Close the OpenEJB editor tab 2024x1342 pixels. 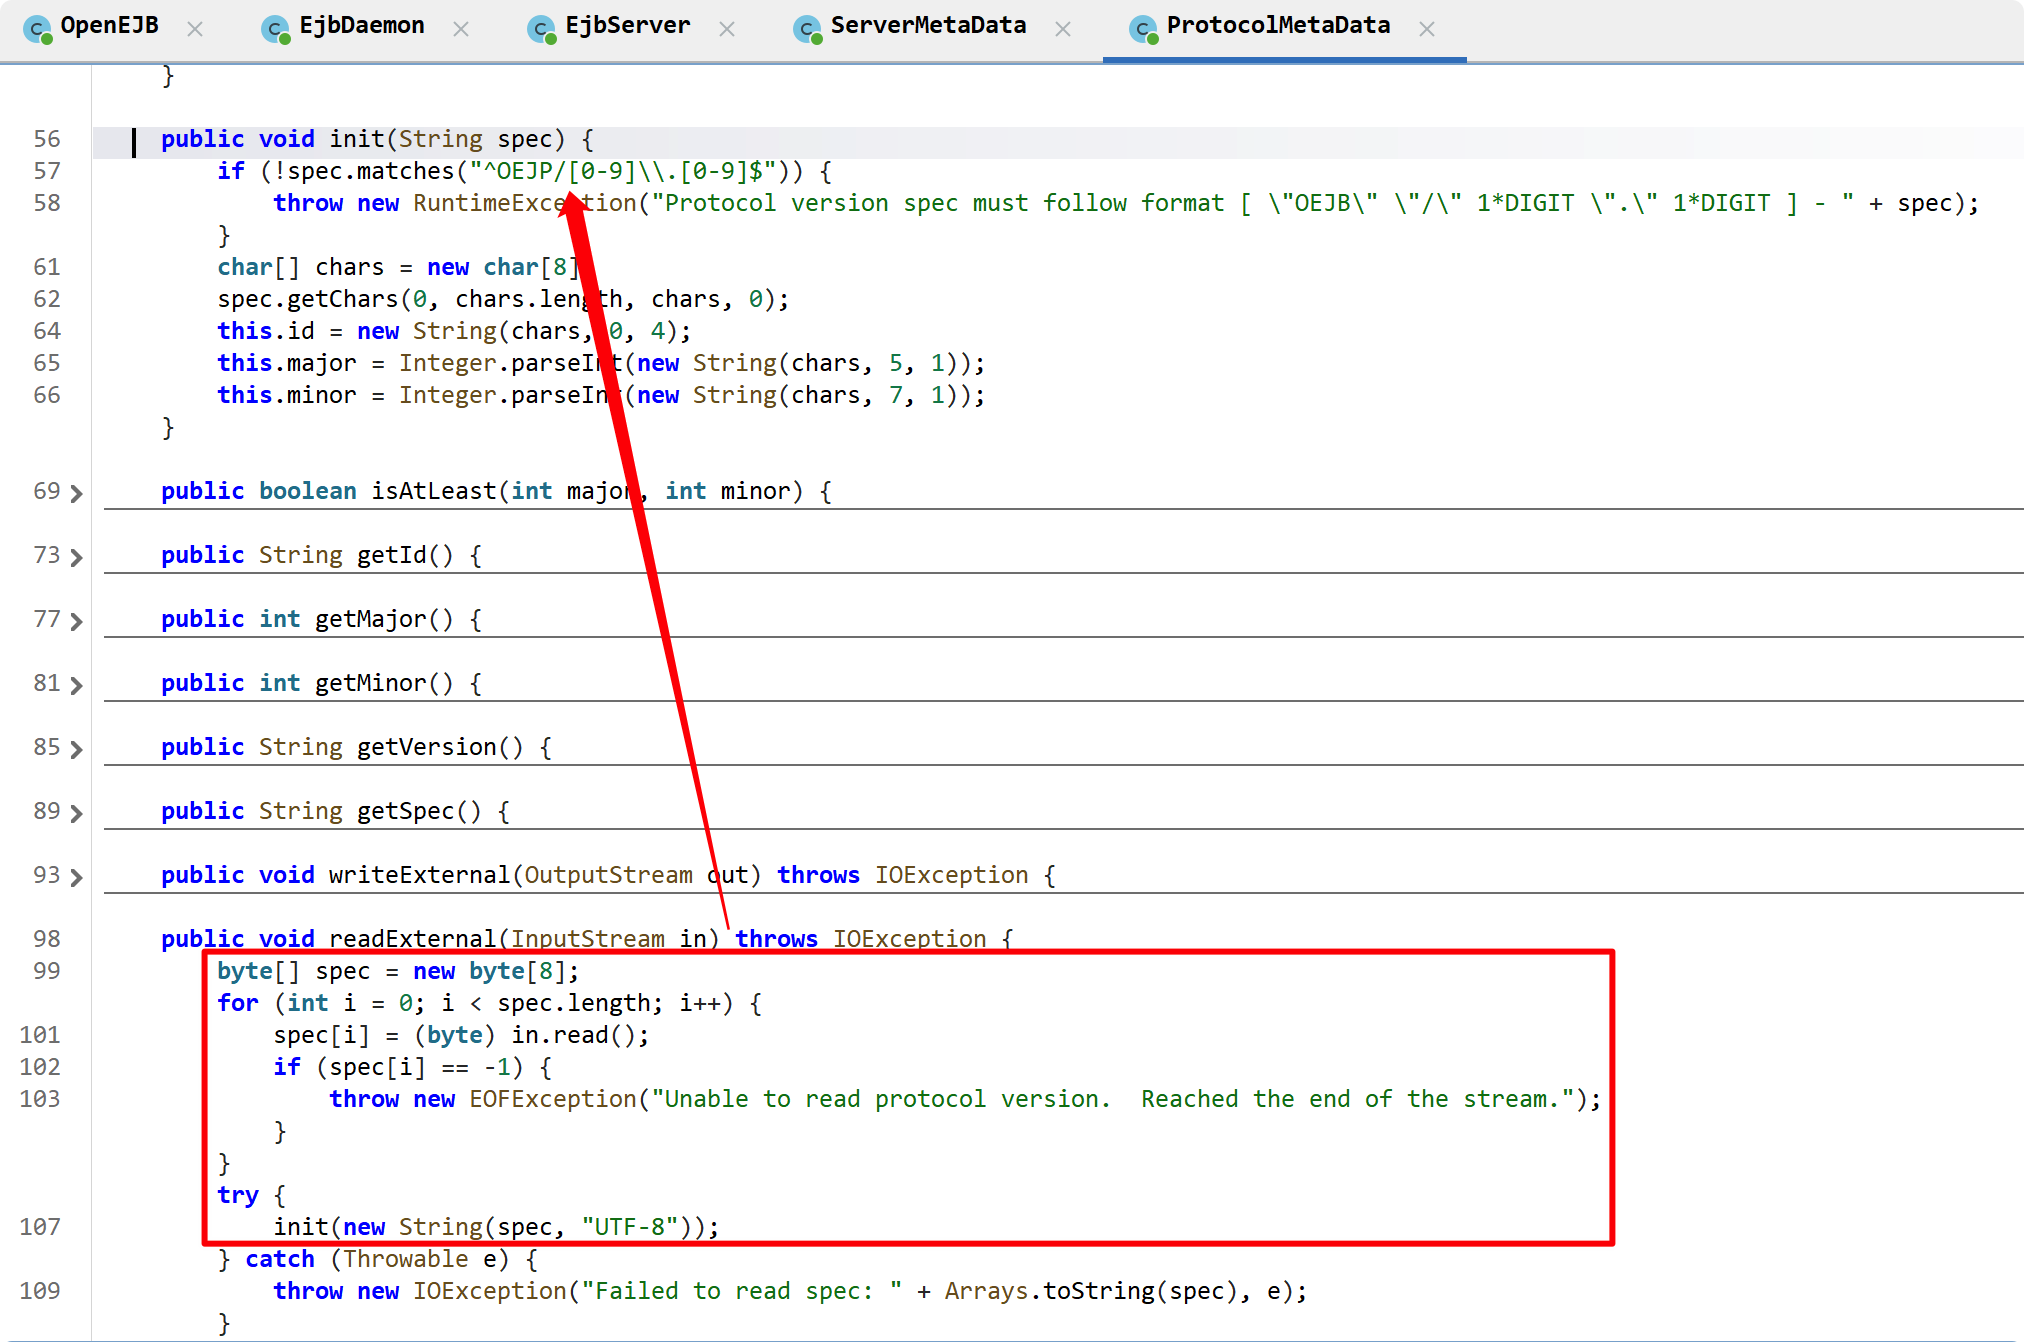[195, 29]
